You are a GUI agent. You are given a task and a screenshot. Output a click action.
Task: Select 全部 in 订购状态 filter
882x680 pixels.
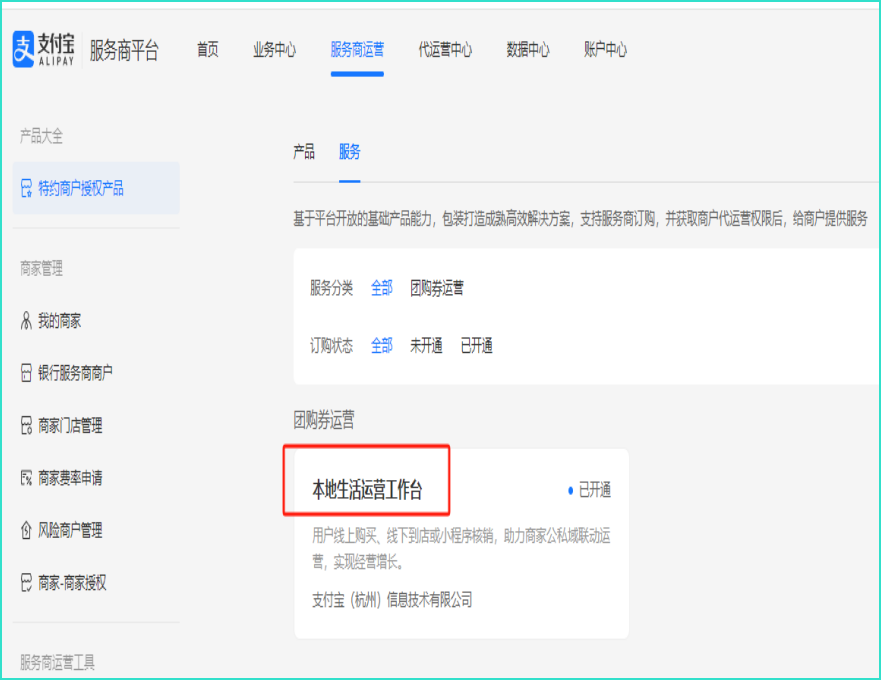click(x=382, y=346)
